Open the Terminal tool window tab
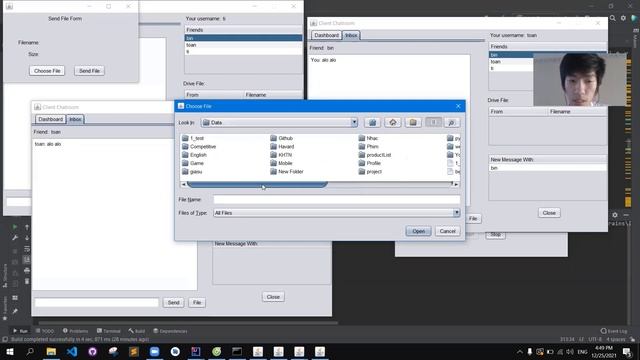 (109, 331)
